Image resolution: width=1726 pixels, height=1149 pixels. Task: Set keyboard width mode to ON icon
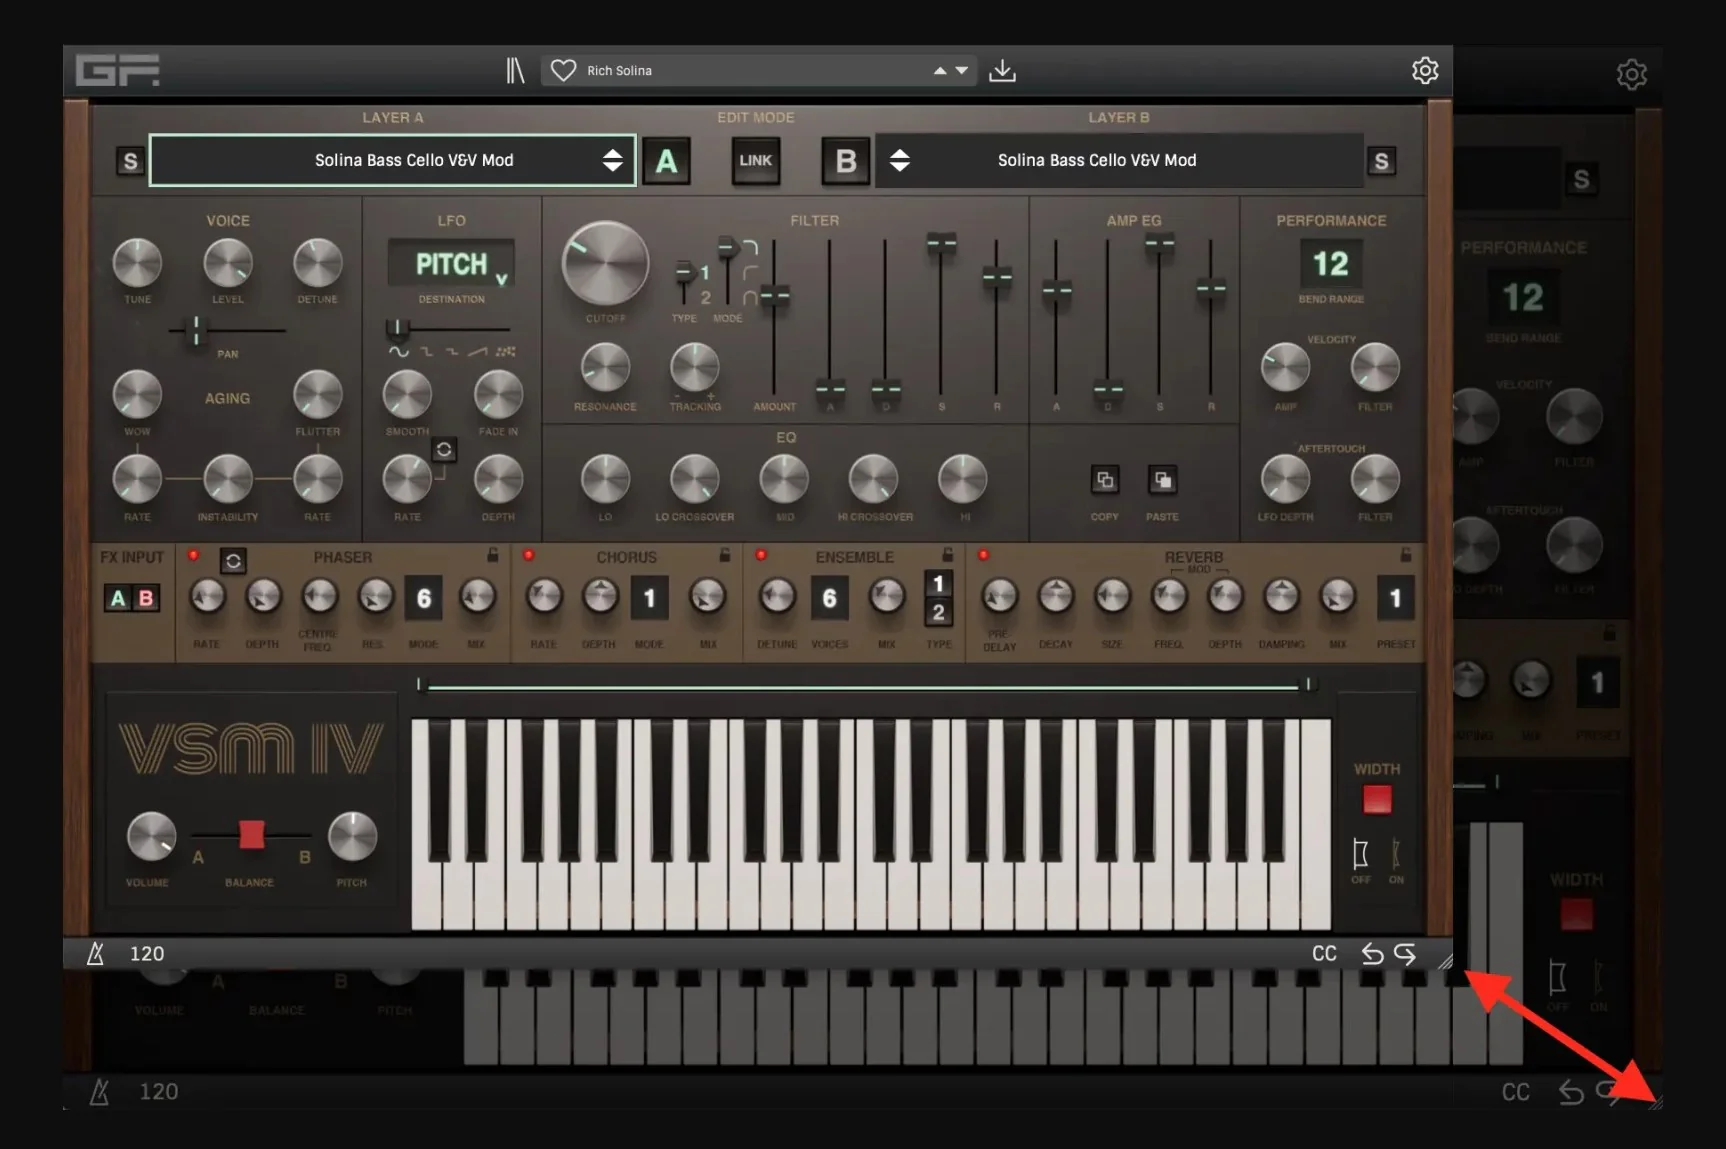tap(1396, 855)
